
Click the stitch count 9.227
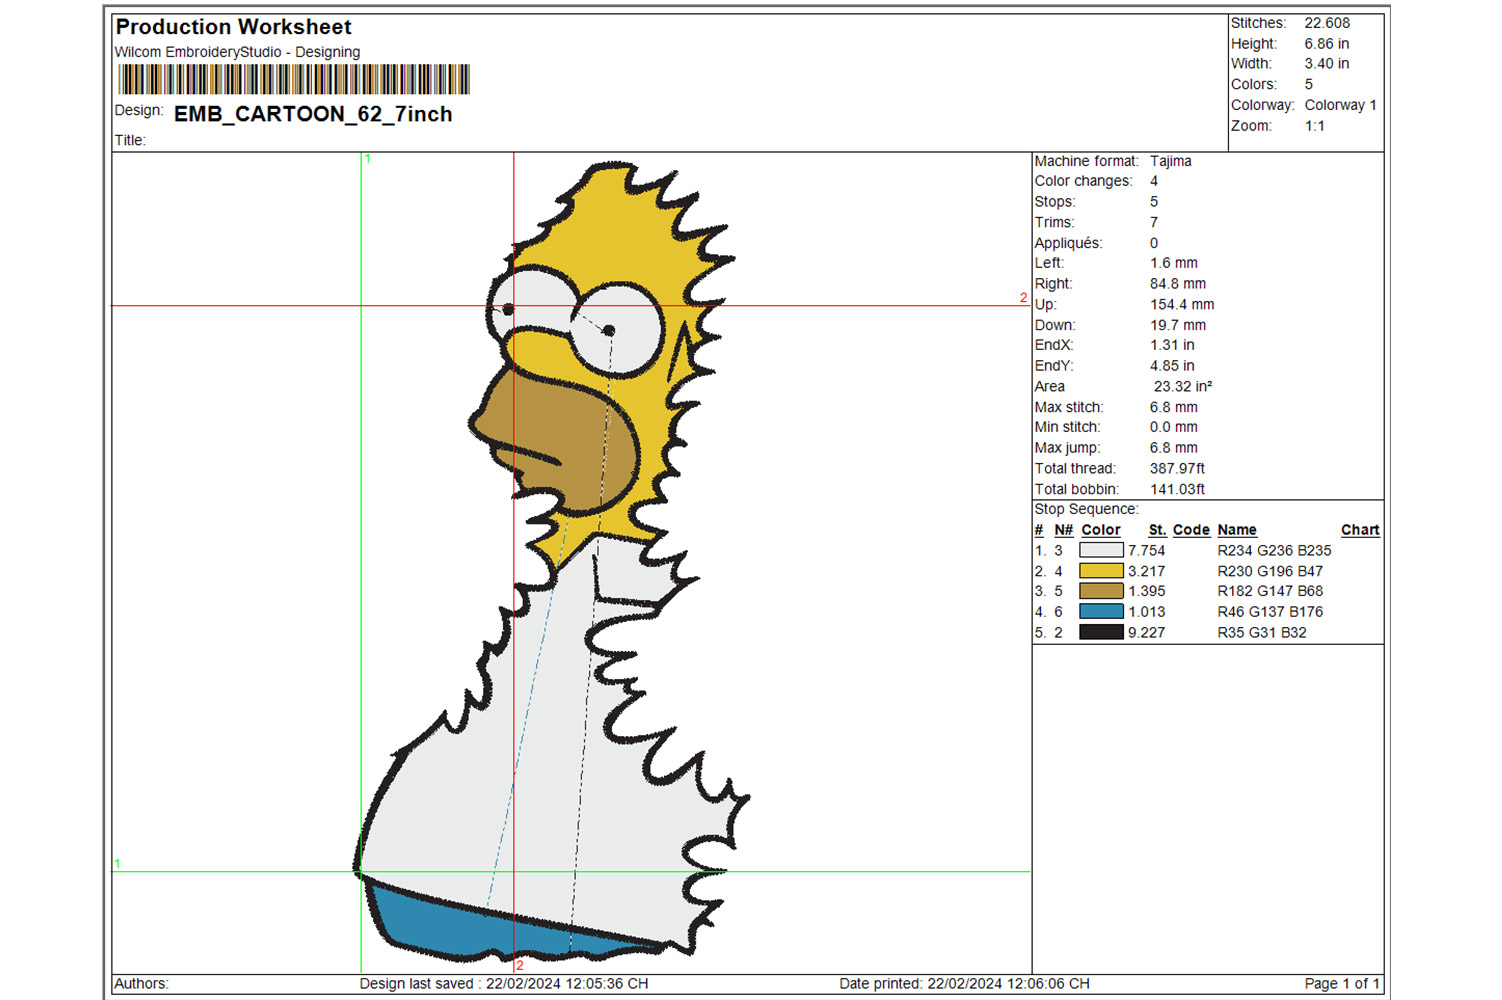[1147, 632]
